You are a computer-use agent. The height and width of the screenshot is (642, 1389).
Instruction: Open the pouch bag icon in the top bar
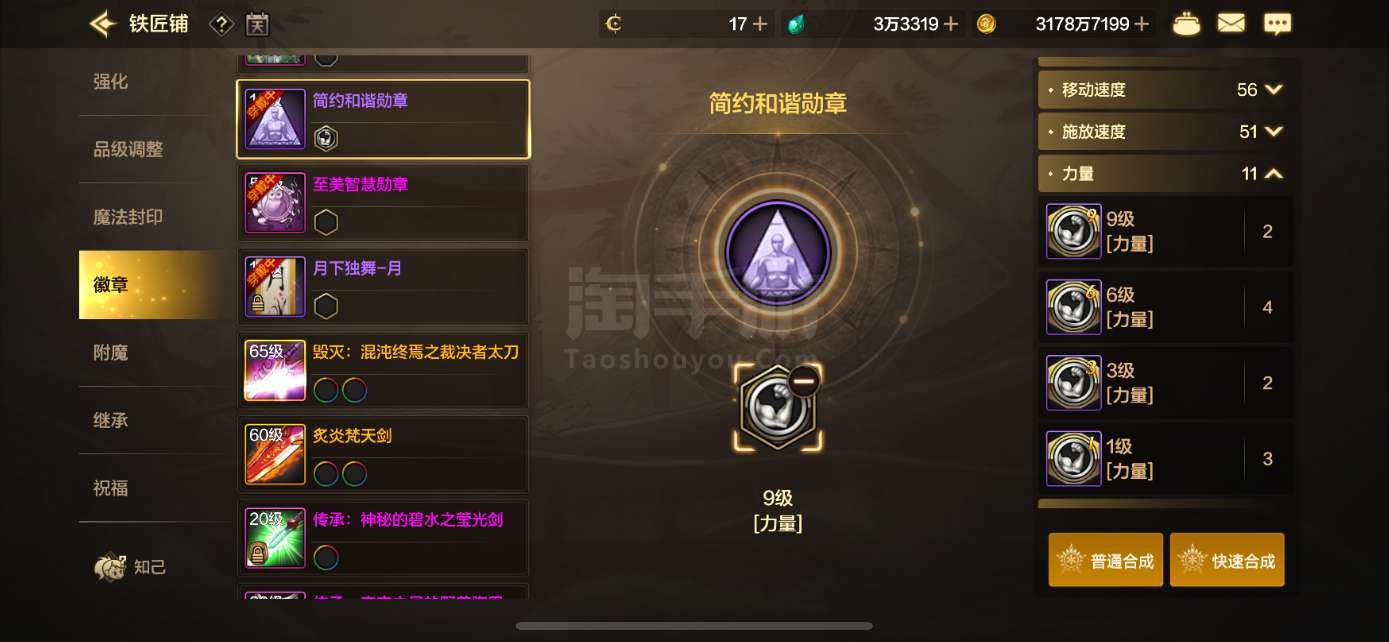click(x=1186, y=24)
